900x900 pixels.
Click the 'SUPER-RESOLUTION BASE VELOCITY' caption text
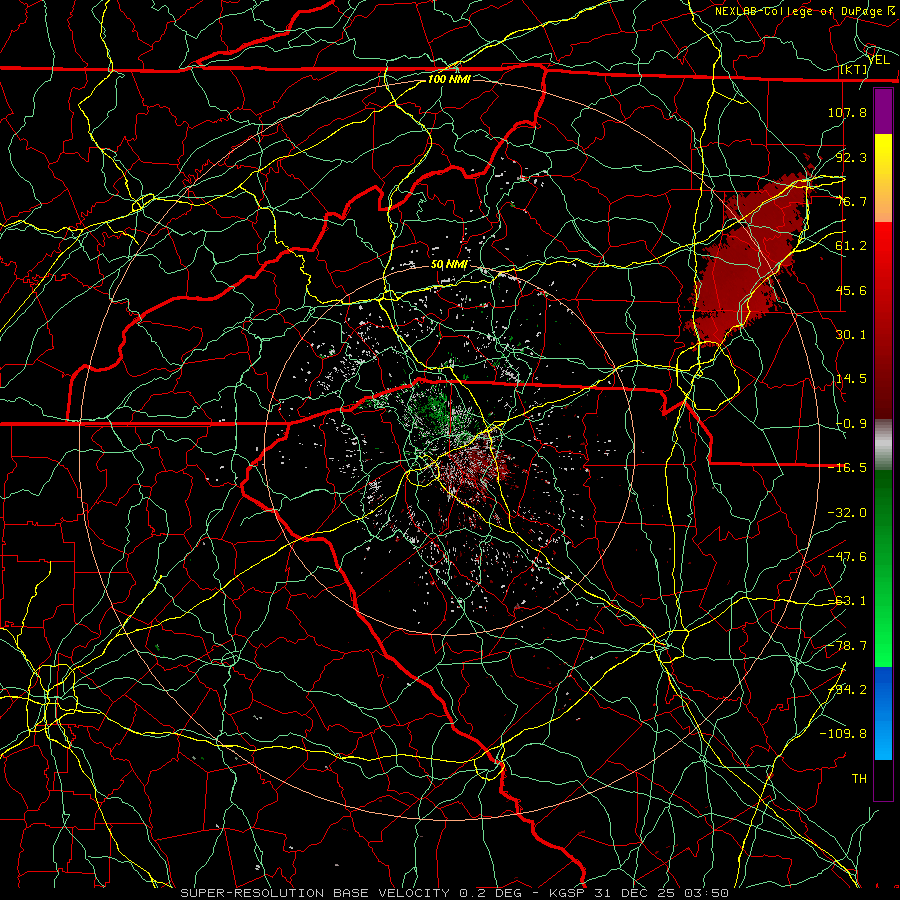(315, 893)
